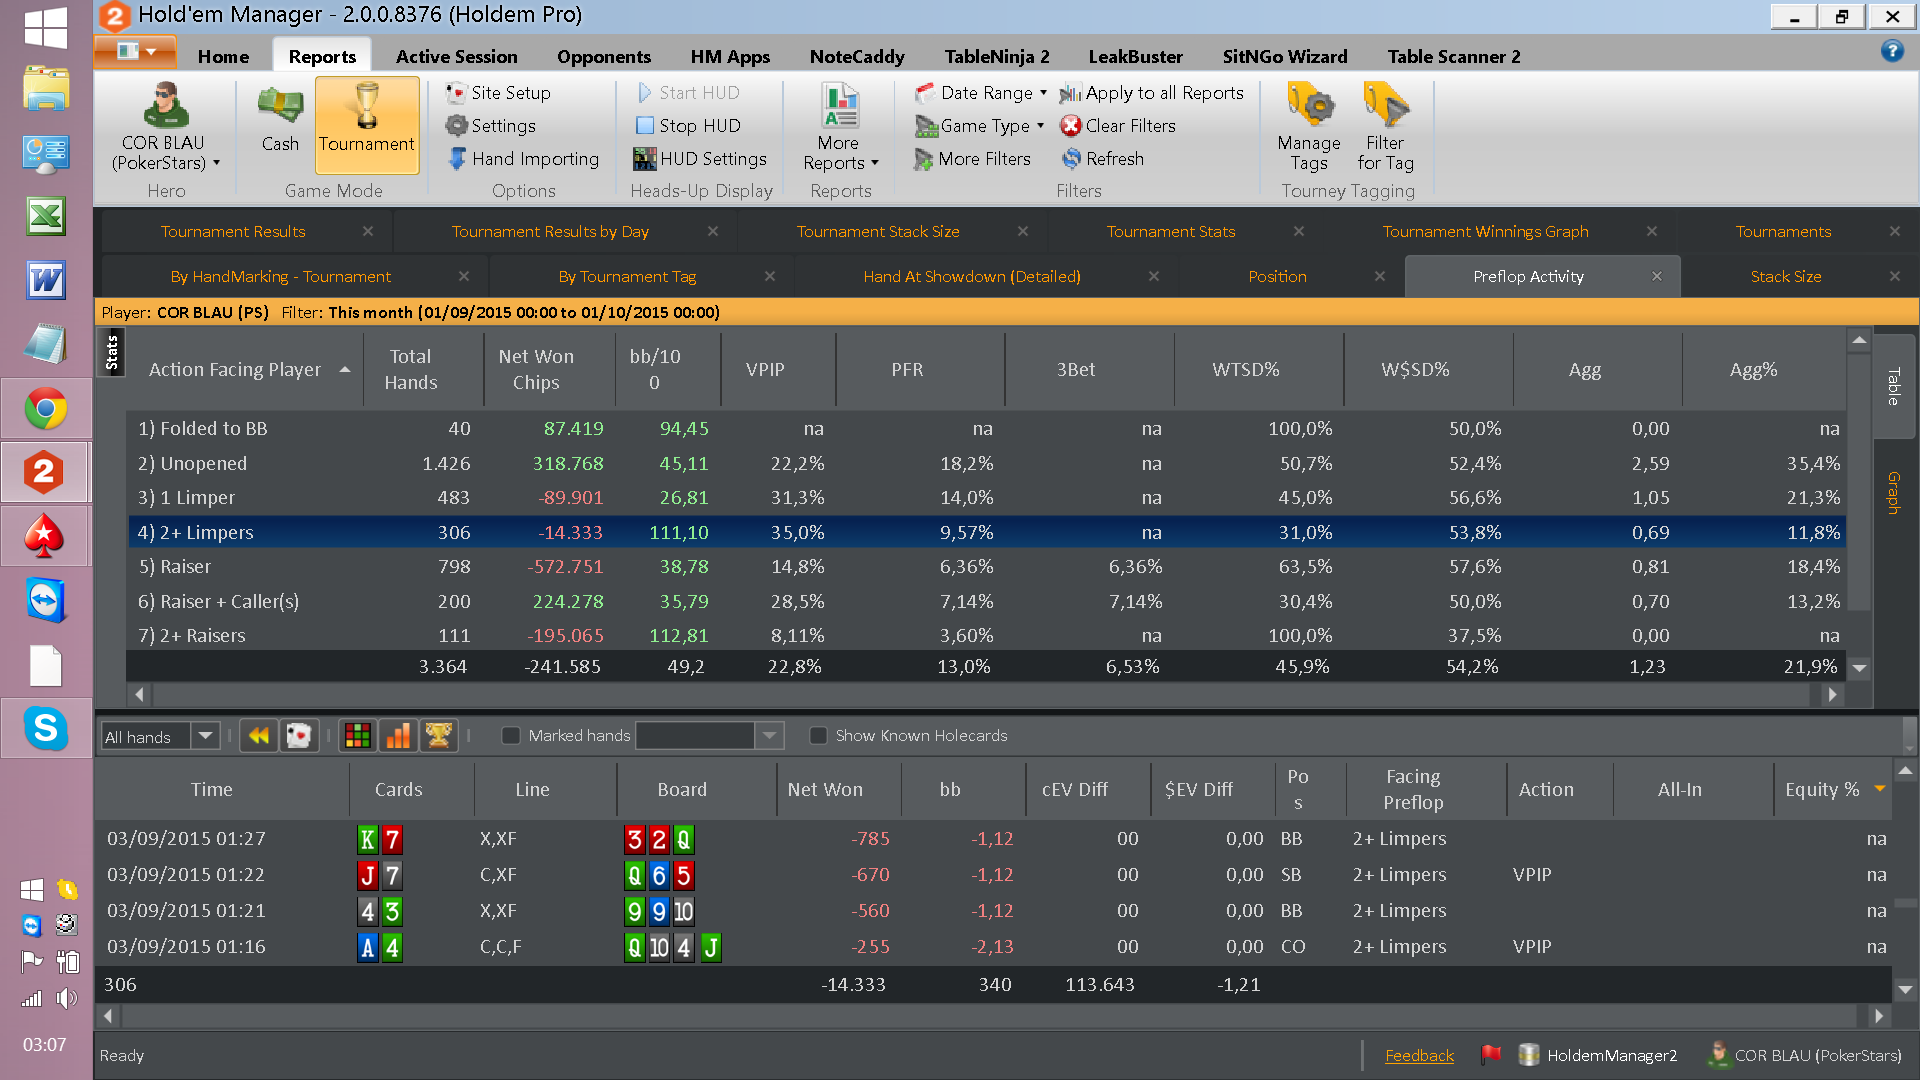Click Stop HUD
Screen dimensions: 1920x1080
click(688, 126)
